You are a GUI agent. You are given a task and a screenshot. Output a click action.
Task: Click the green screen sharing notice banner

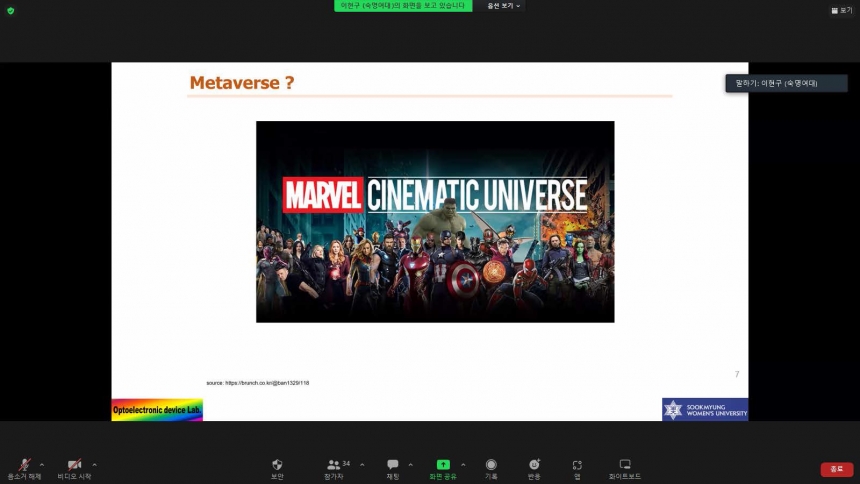pos(403,5)
